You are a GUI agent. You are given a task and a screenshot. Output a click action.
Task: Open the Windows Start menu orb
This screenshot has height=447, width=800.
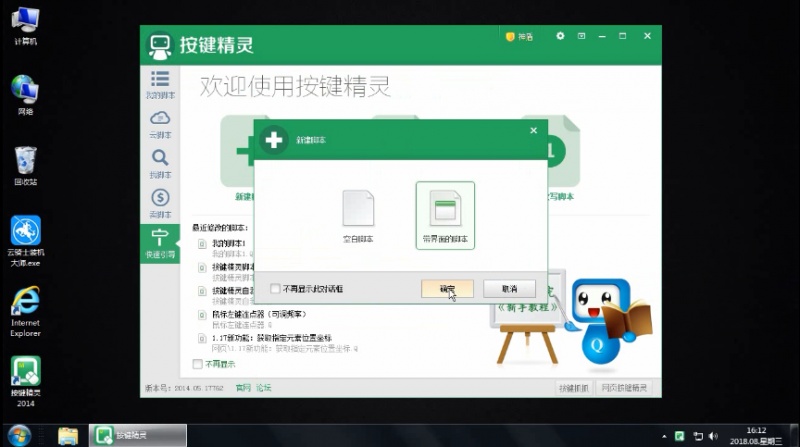coord(19,436)
